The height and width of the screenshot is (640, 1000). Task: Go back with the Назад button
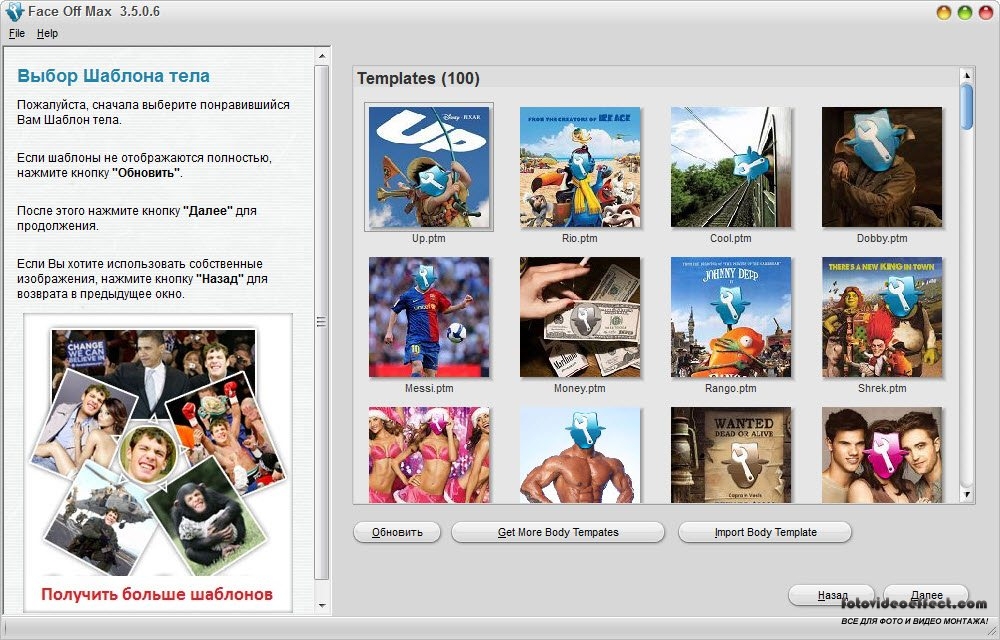pos(832,595)
